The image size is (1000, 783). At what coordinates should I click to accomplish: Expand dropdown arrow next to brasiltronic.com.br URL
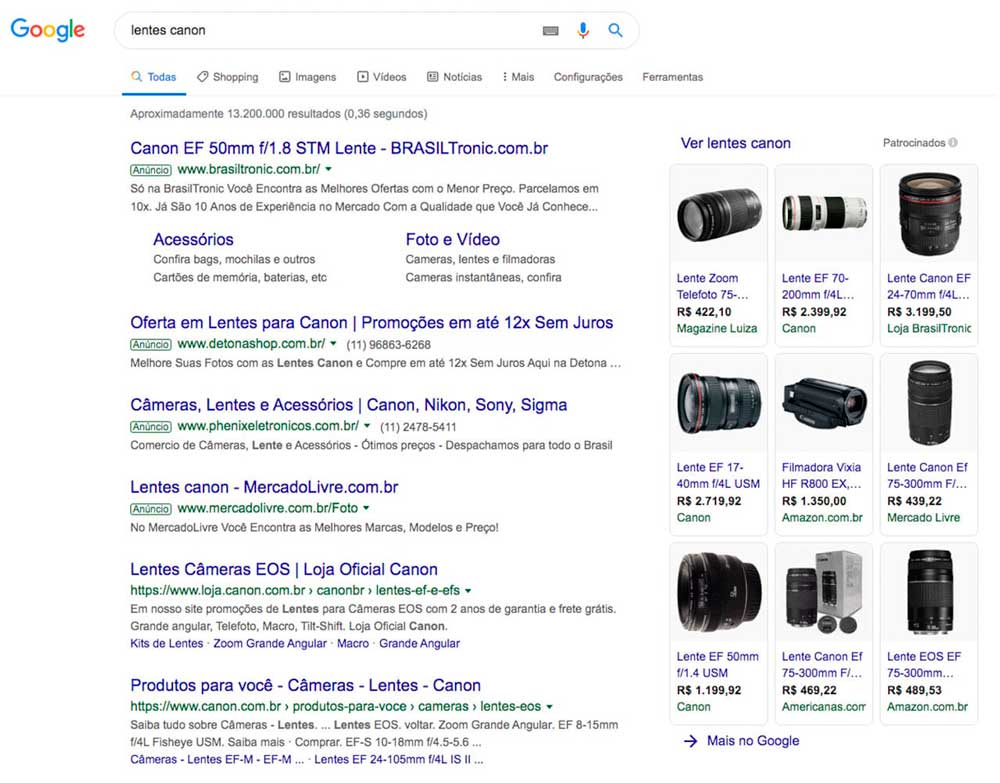click(328, 170)
